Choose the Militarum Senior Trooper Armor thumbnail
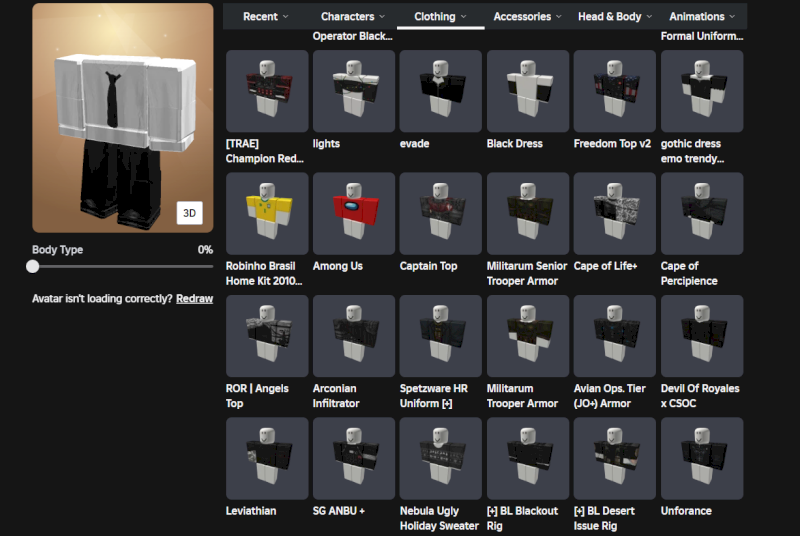Viewport: 800px width, 536px height. pyautogui.click(x=528, y=213)
